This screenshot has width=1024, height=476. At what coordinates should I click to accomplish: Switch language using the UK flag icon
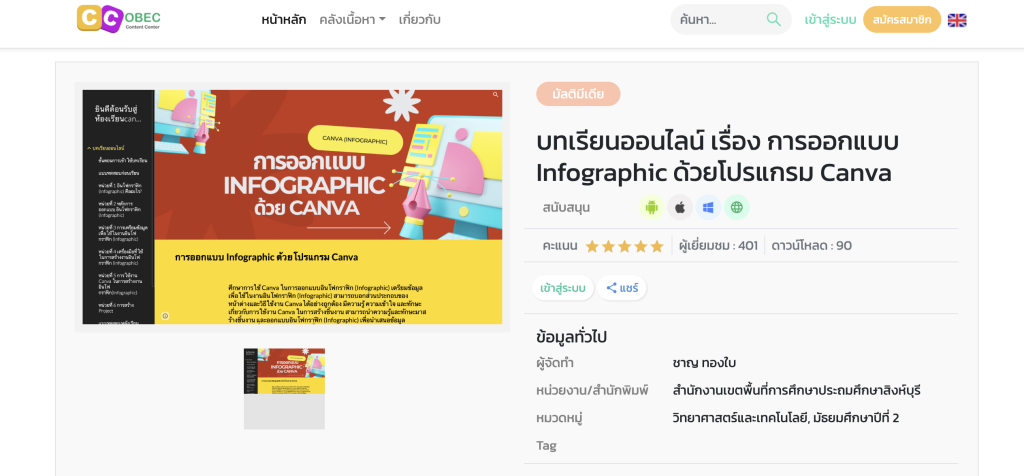coord(957,20)
